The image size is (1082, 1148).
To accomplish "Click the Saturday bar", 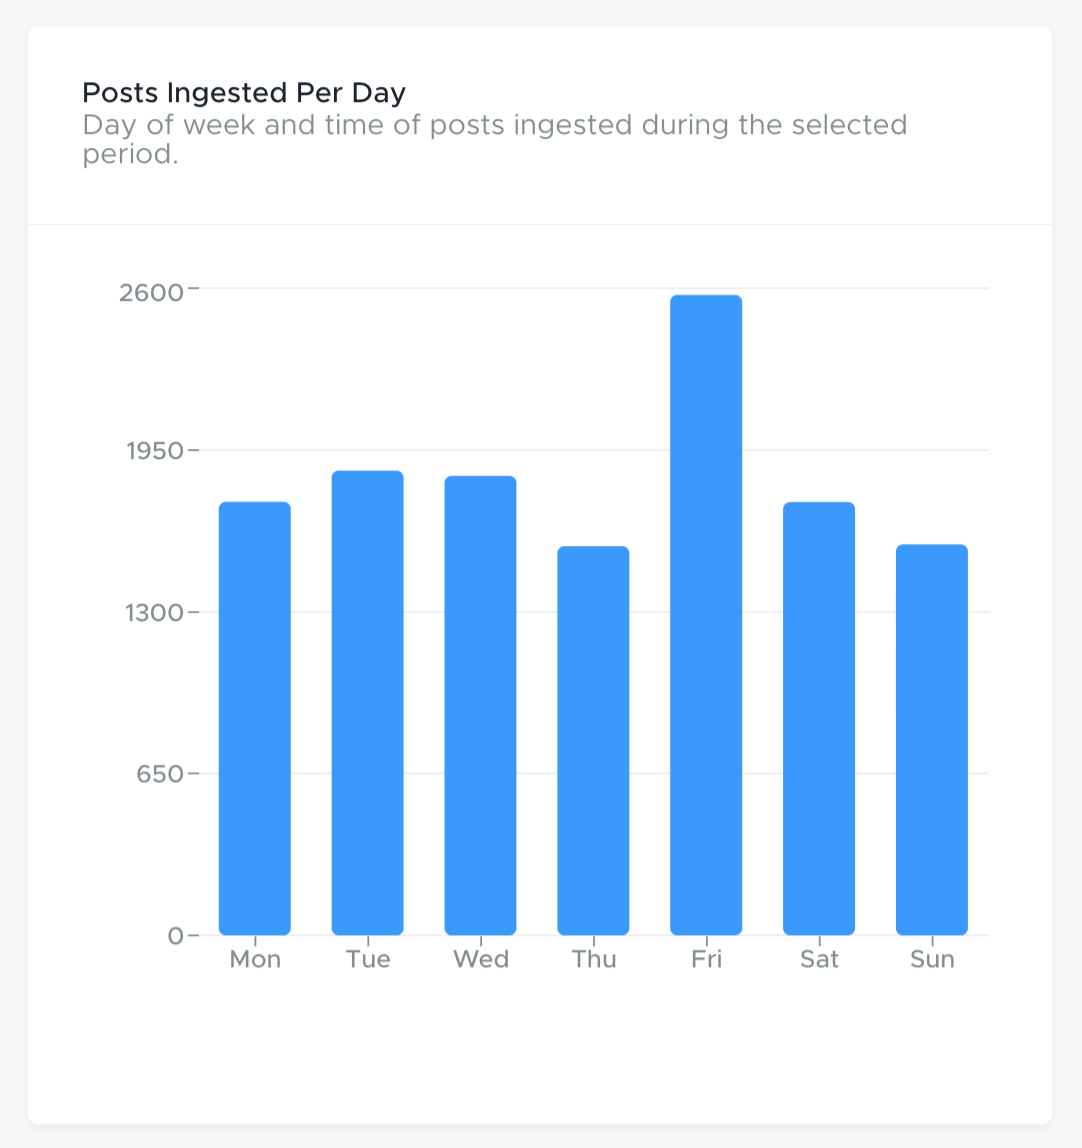I will (818, 718).
